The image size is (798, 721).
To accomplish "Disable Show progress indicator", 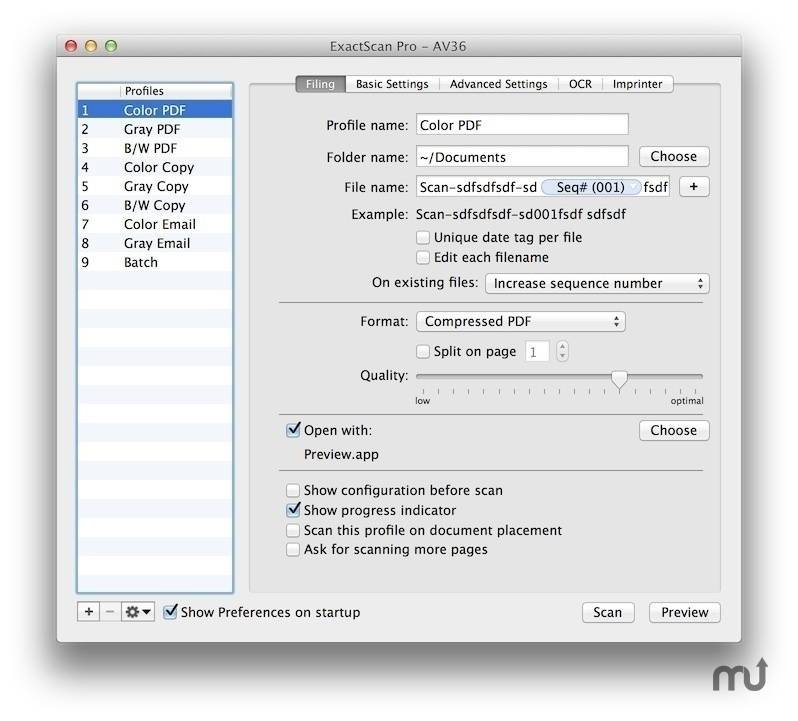I will pyautogui.click(x=293, y=510).
